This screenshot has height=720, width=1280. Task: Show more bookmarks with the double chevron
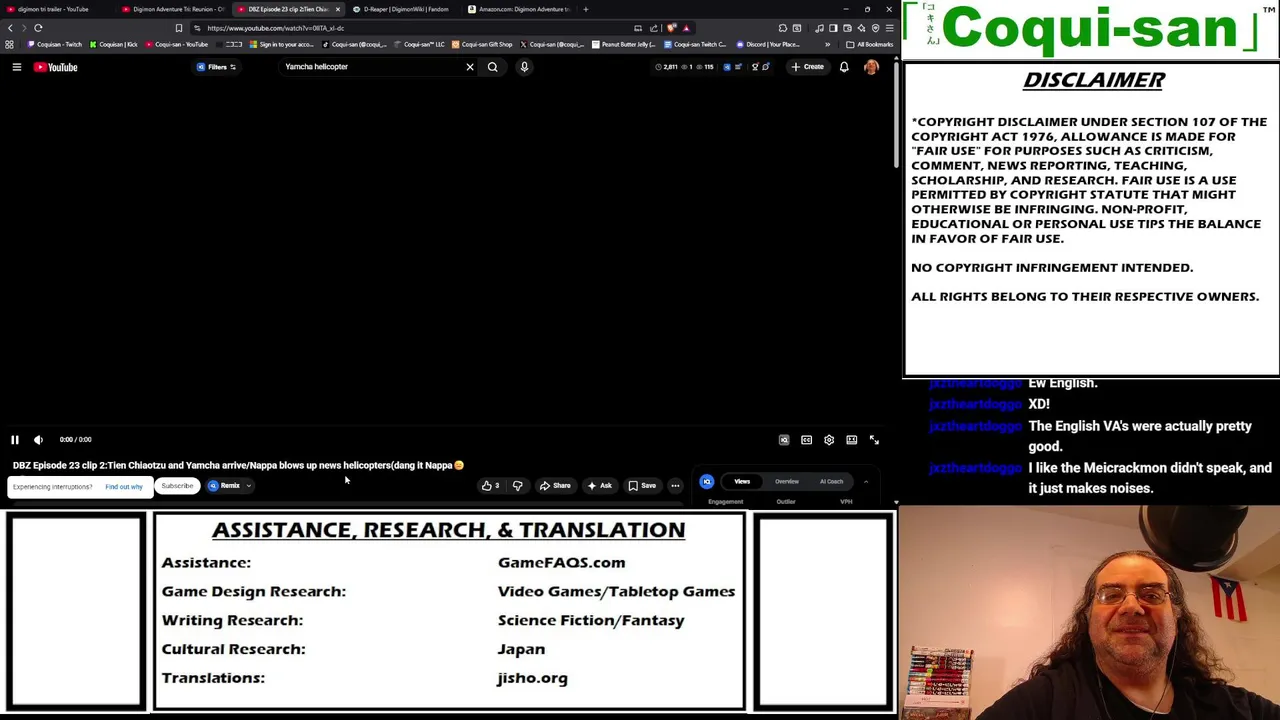tap(827, 44)
